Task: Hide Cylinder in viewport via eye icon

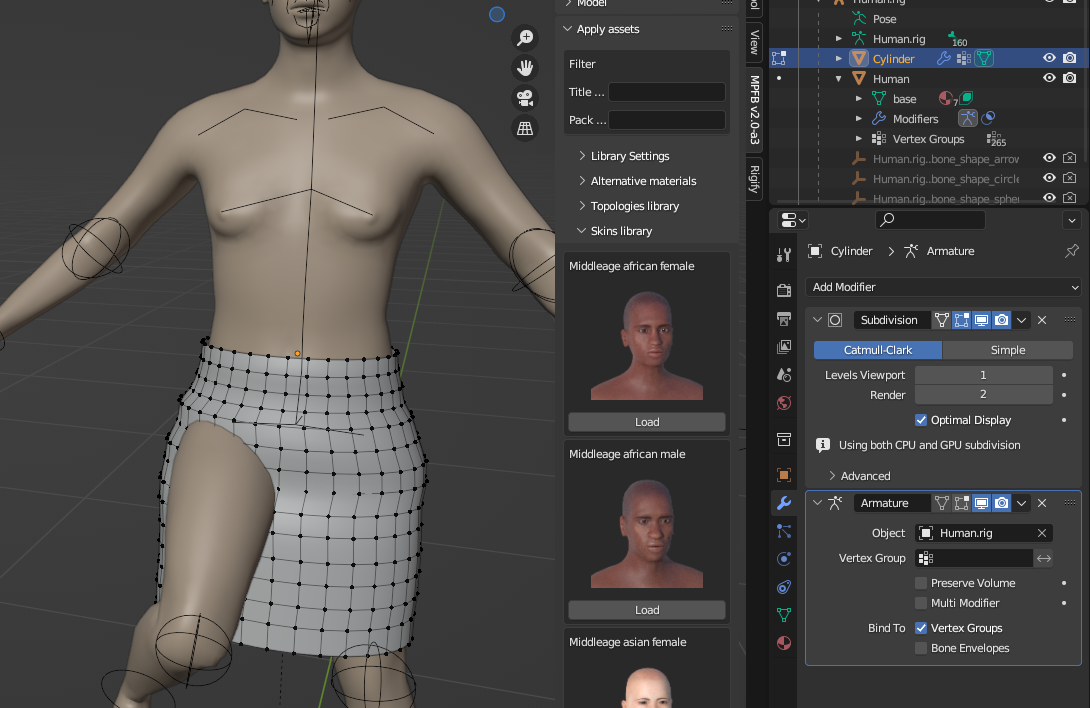Action: pos(1049,58)
